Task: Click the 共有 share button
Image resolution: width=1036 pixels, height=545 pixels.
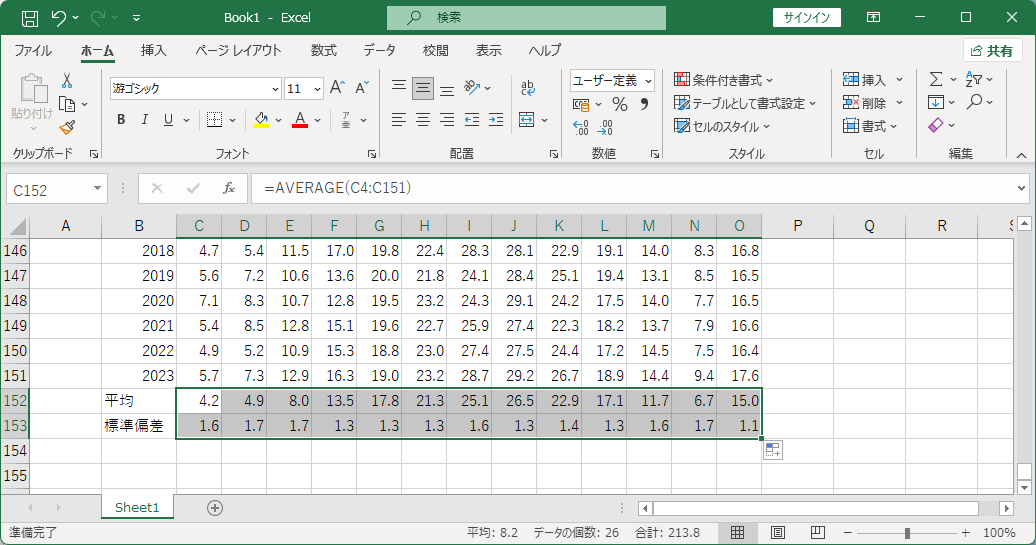Action: [992, 51]
